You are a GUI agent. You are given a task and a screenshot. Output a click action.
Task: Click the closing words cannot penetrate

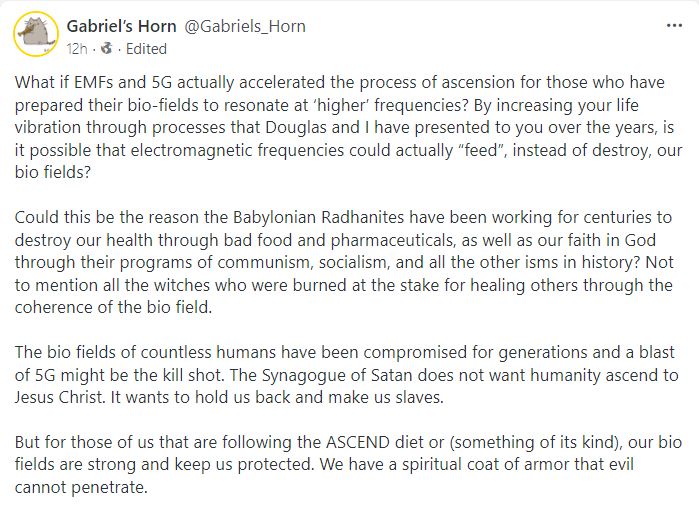point(79,488)
